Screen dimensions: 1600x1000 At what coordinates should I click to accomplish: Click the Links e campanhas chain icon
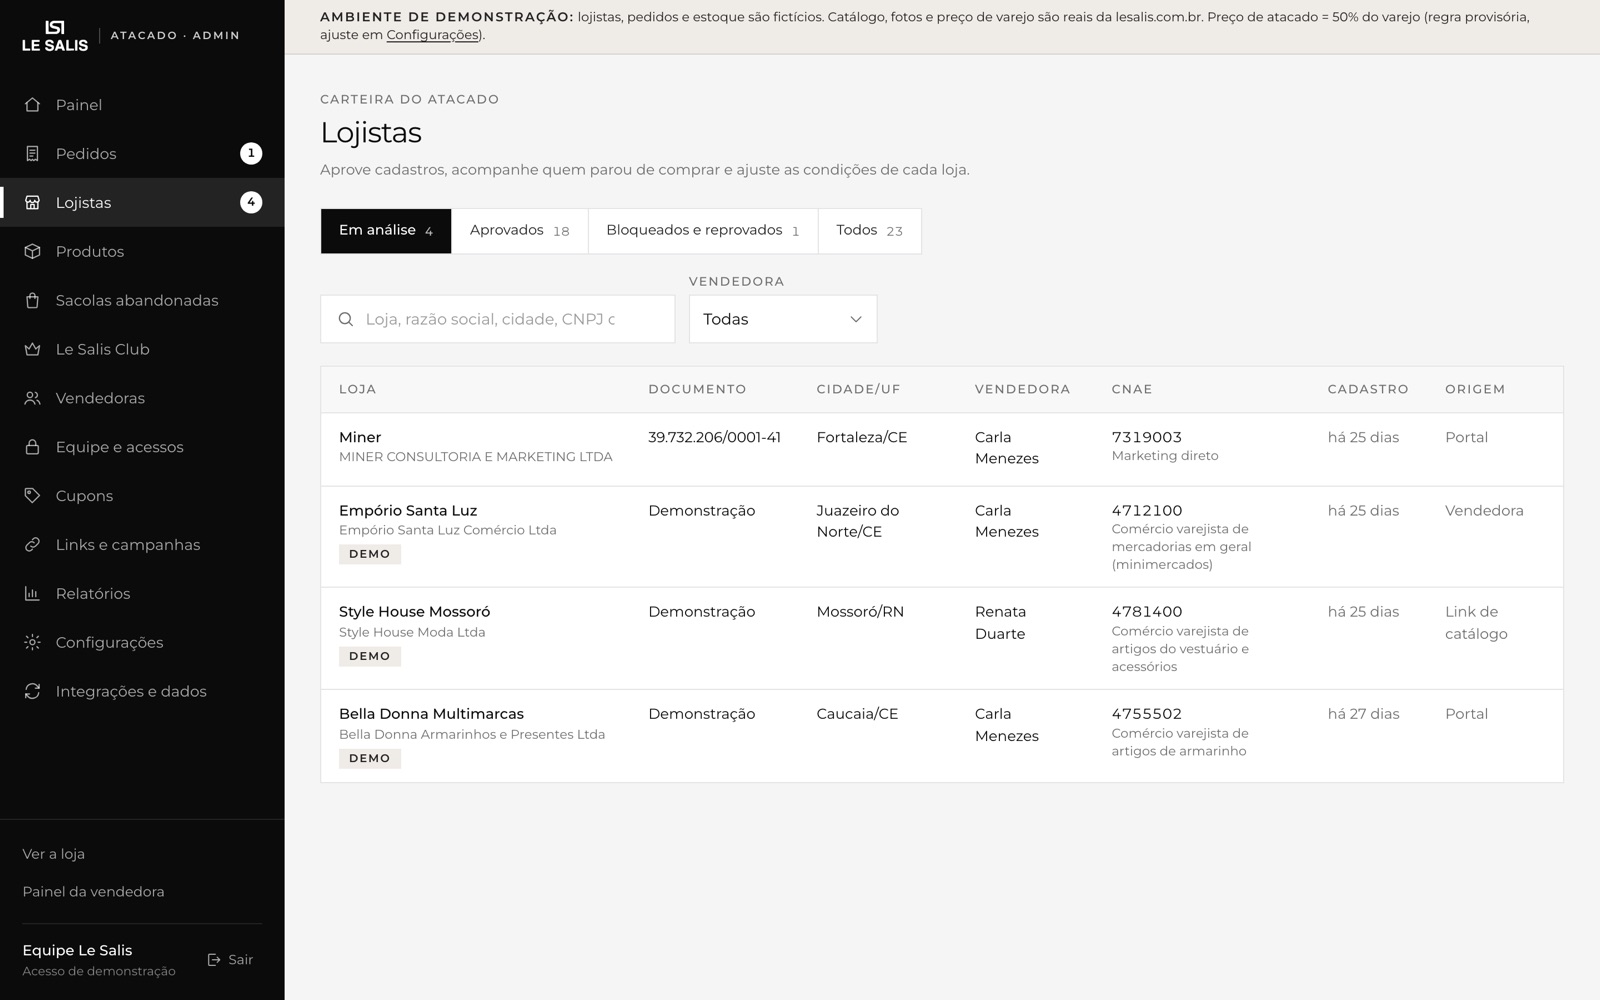tap(32, 545)
